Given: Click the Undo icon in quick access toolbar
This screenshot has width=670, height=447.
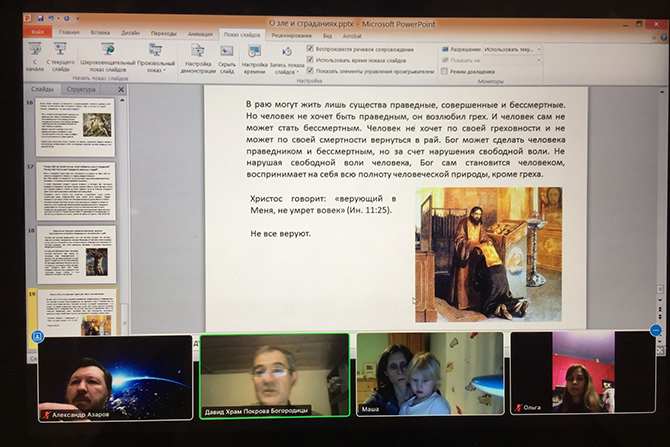Looking at the screenshot, I should point(52,18).
